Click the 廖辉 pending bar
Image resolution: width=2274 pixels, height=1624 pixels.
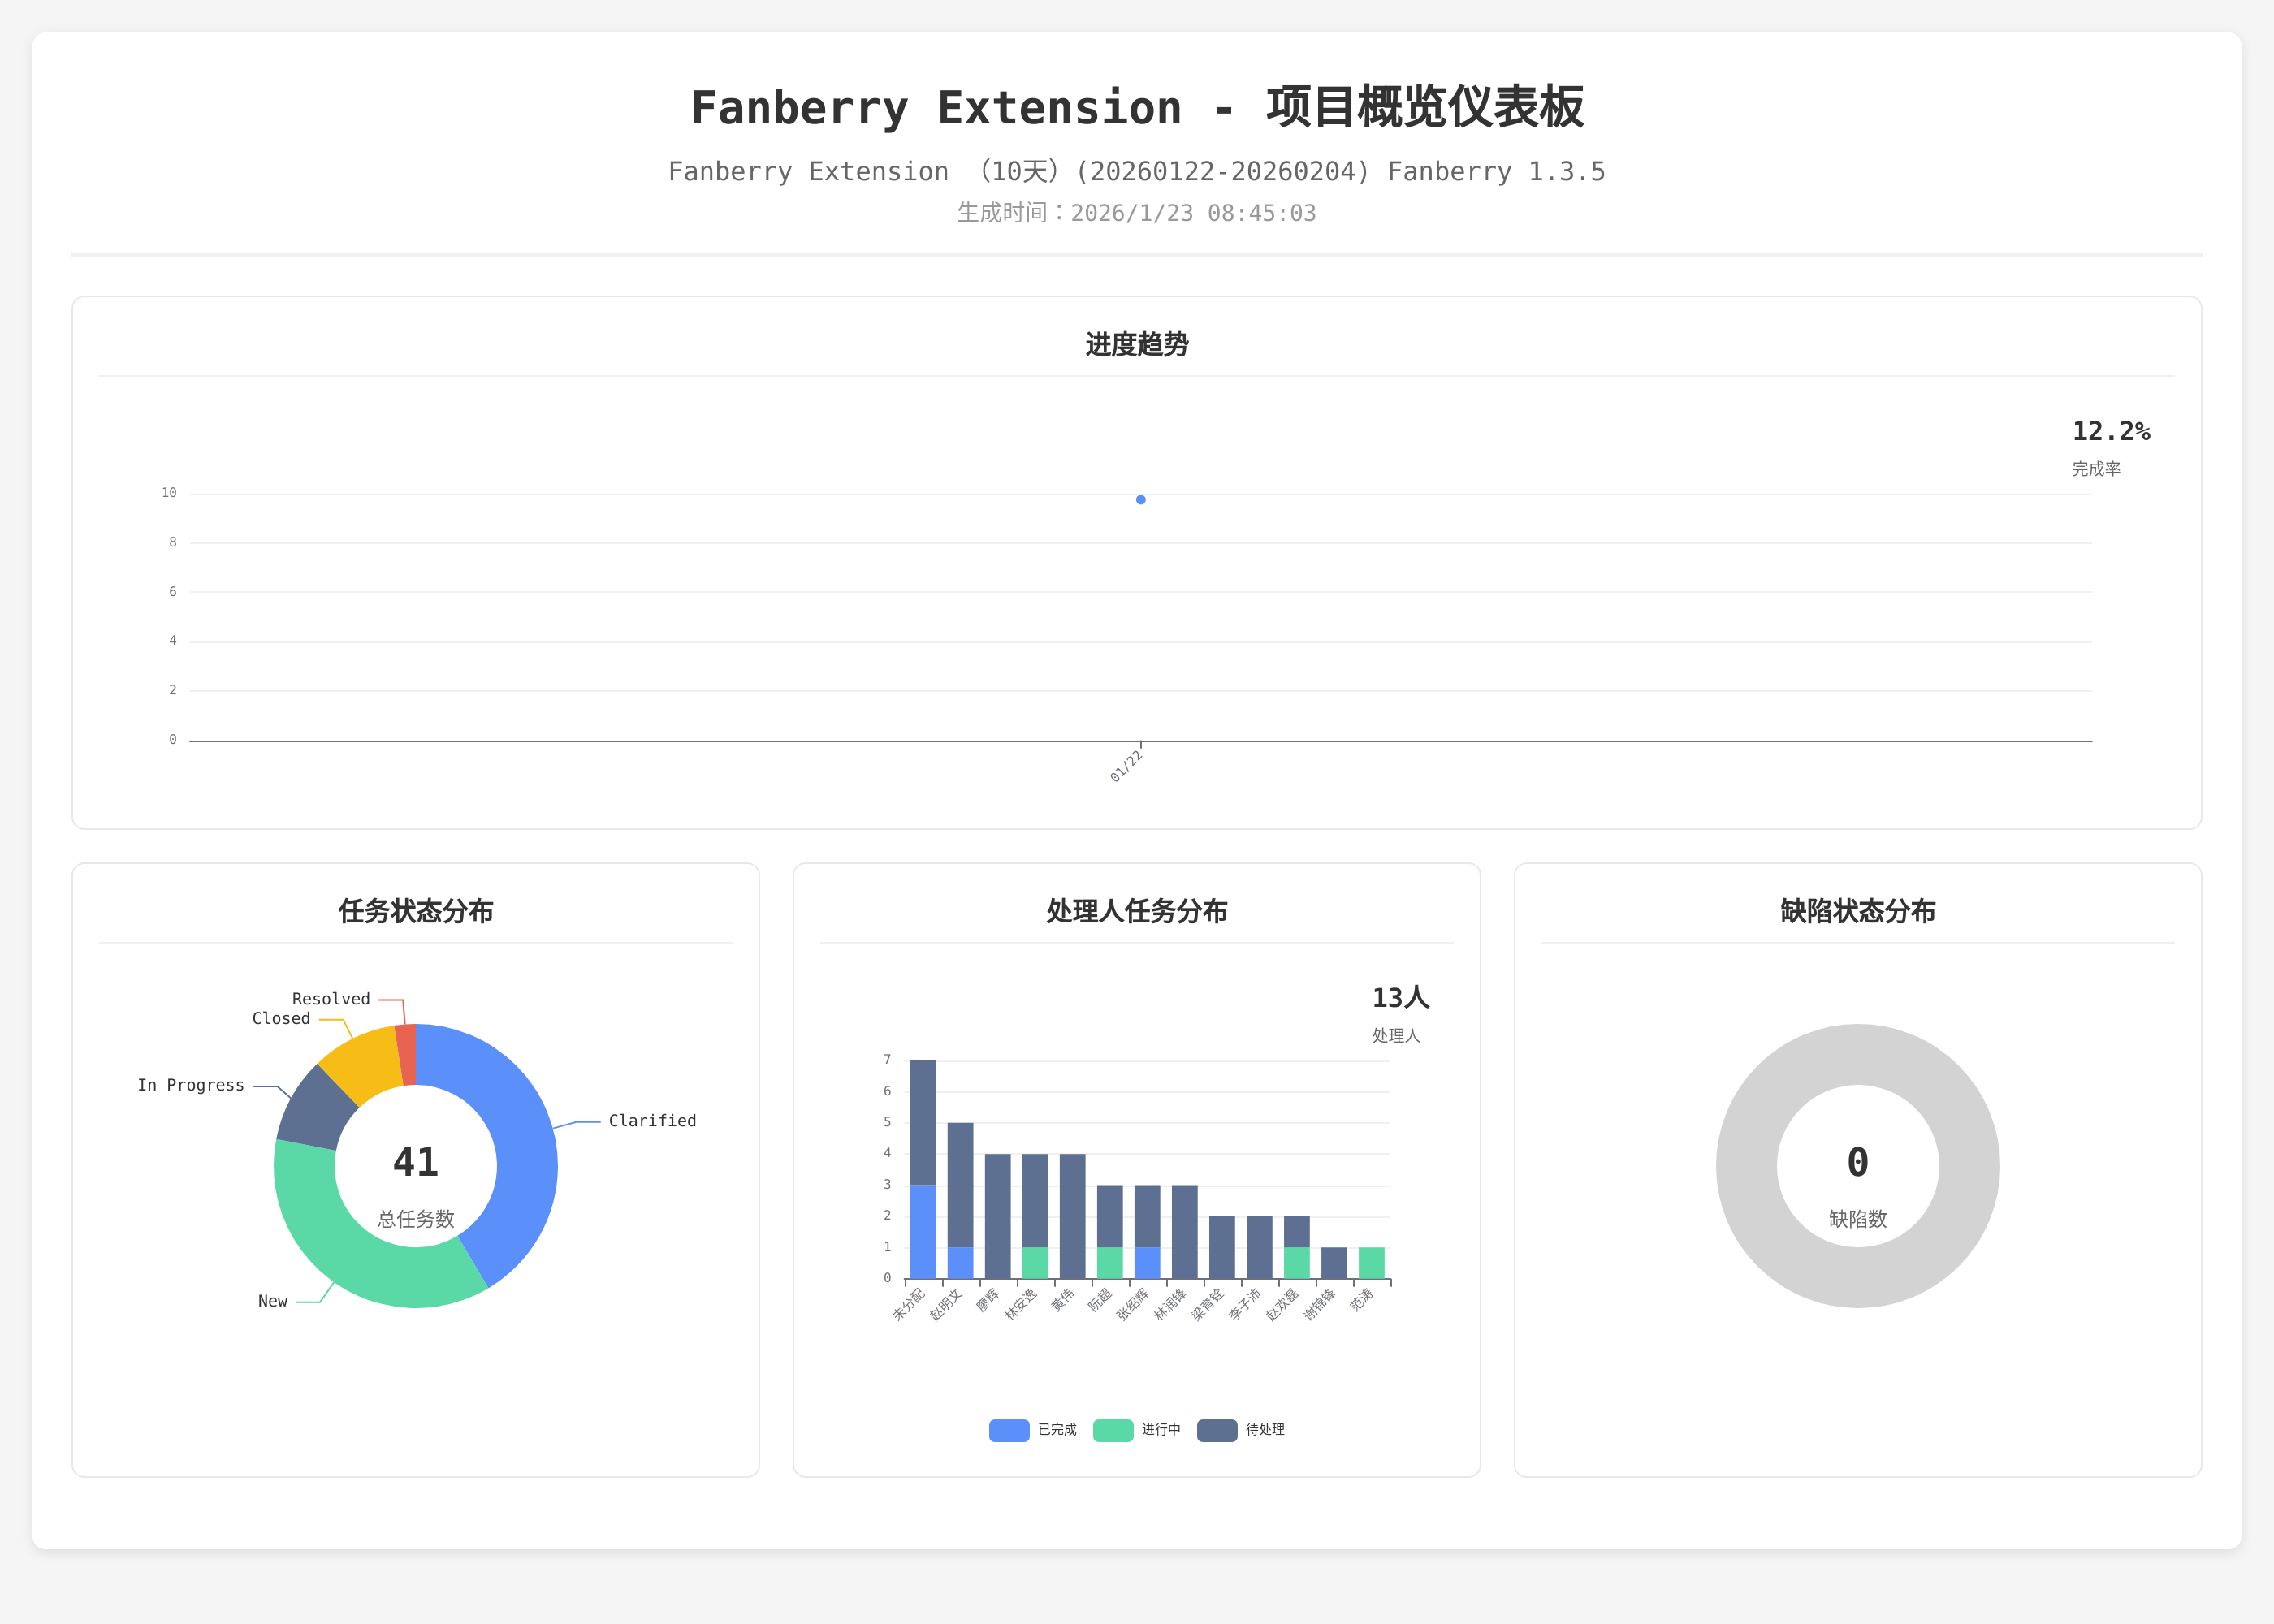[x=997, y=1216]
